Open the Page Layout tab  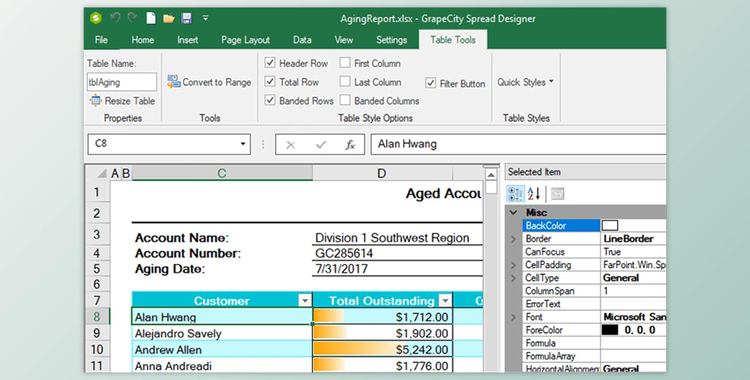click(245, 40)
